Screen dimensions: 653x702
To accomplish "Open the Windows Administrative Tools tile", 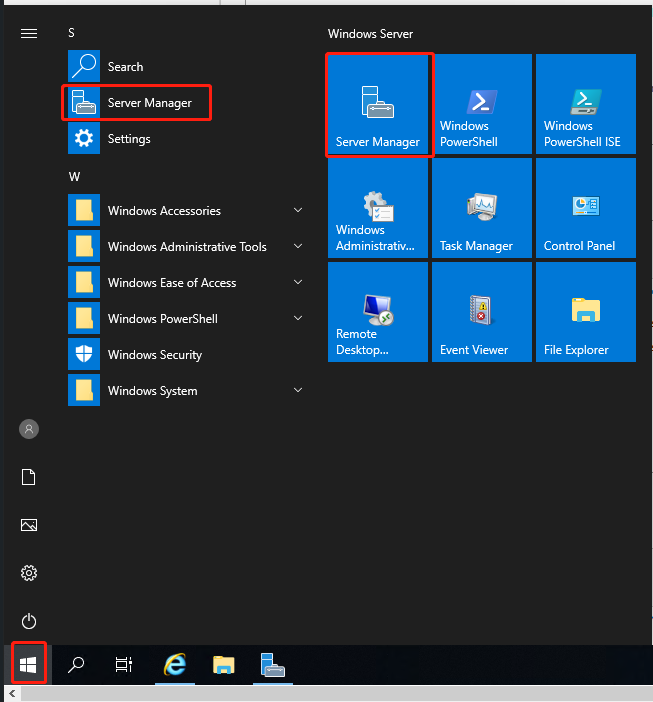I will coord(378,208).
